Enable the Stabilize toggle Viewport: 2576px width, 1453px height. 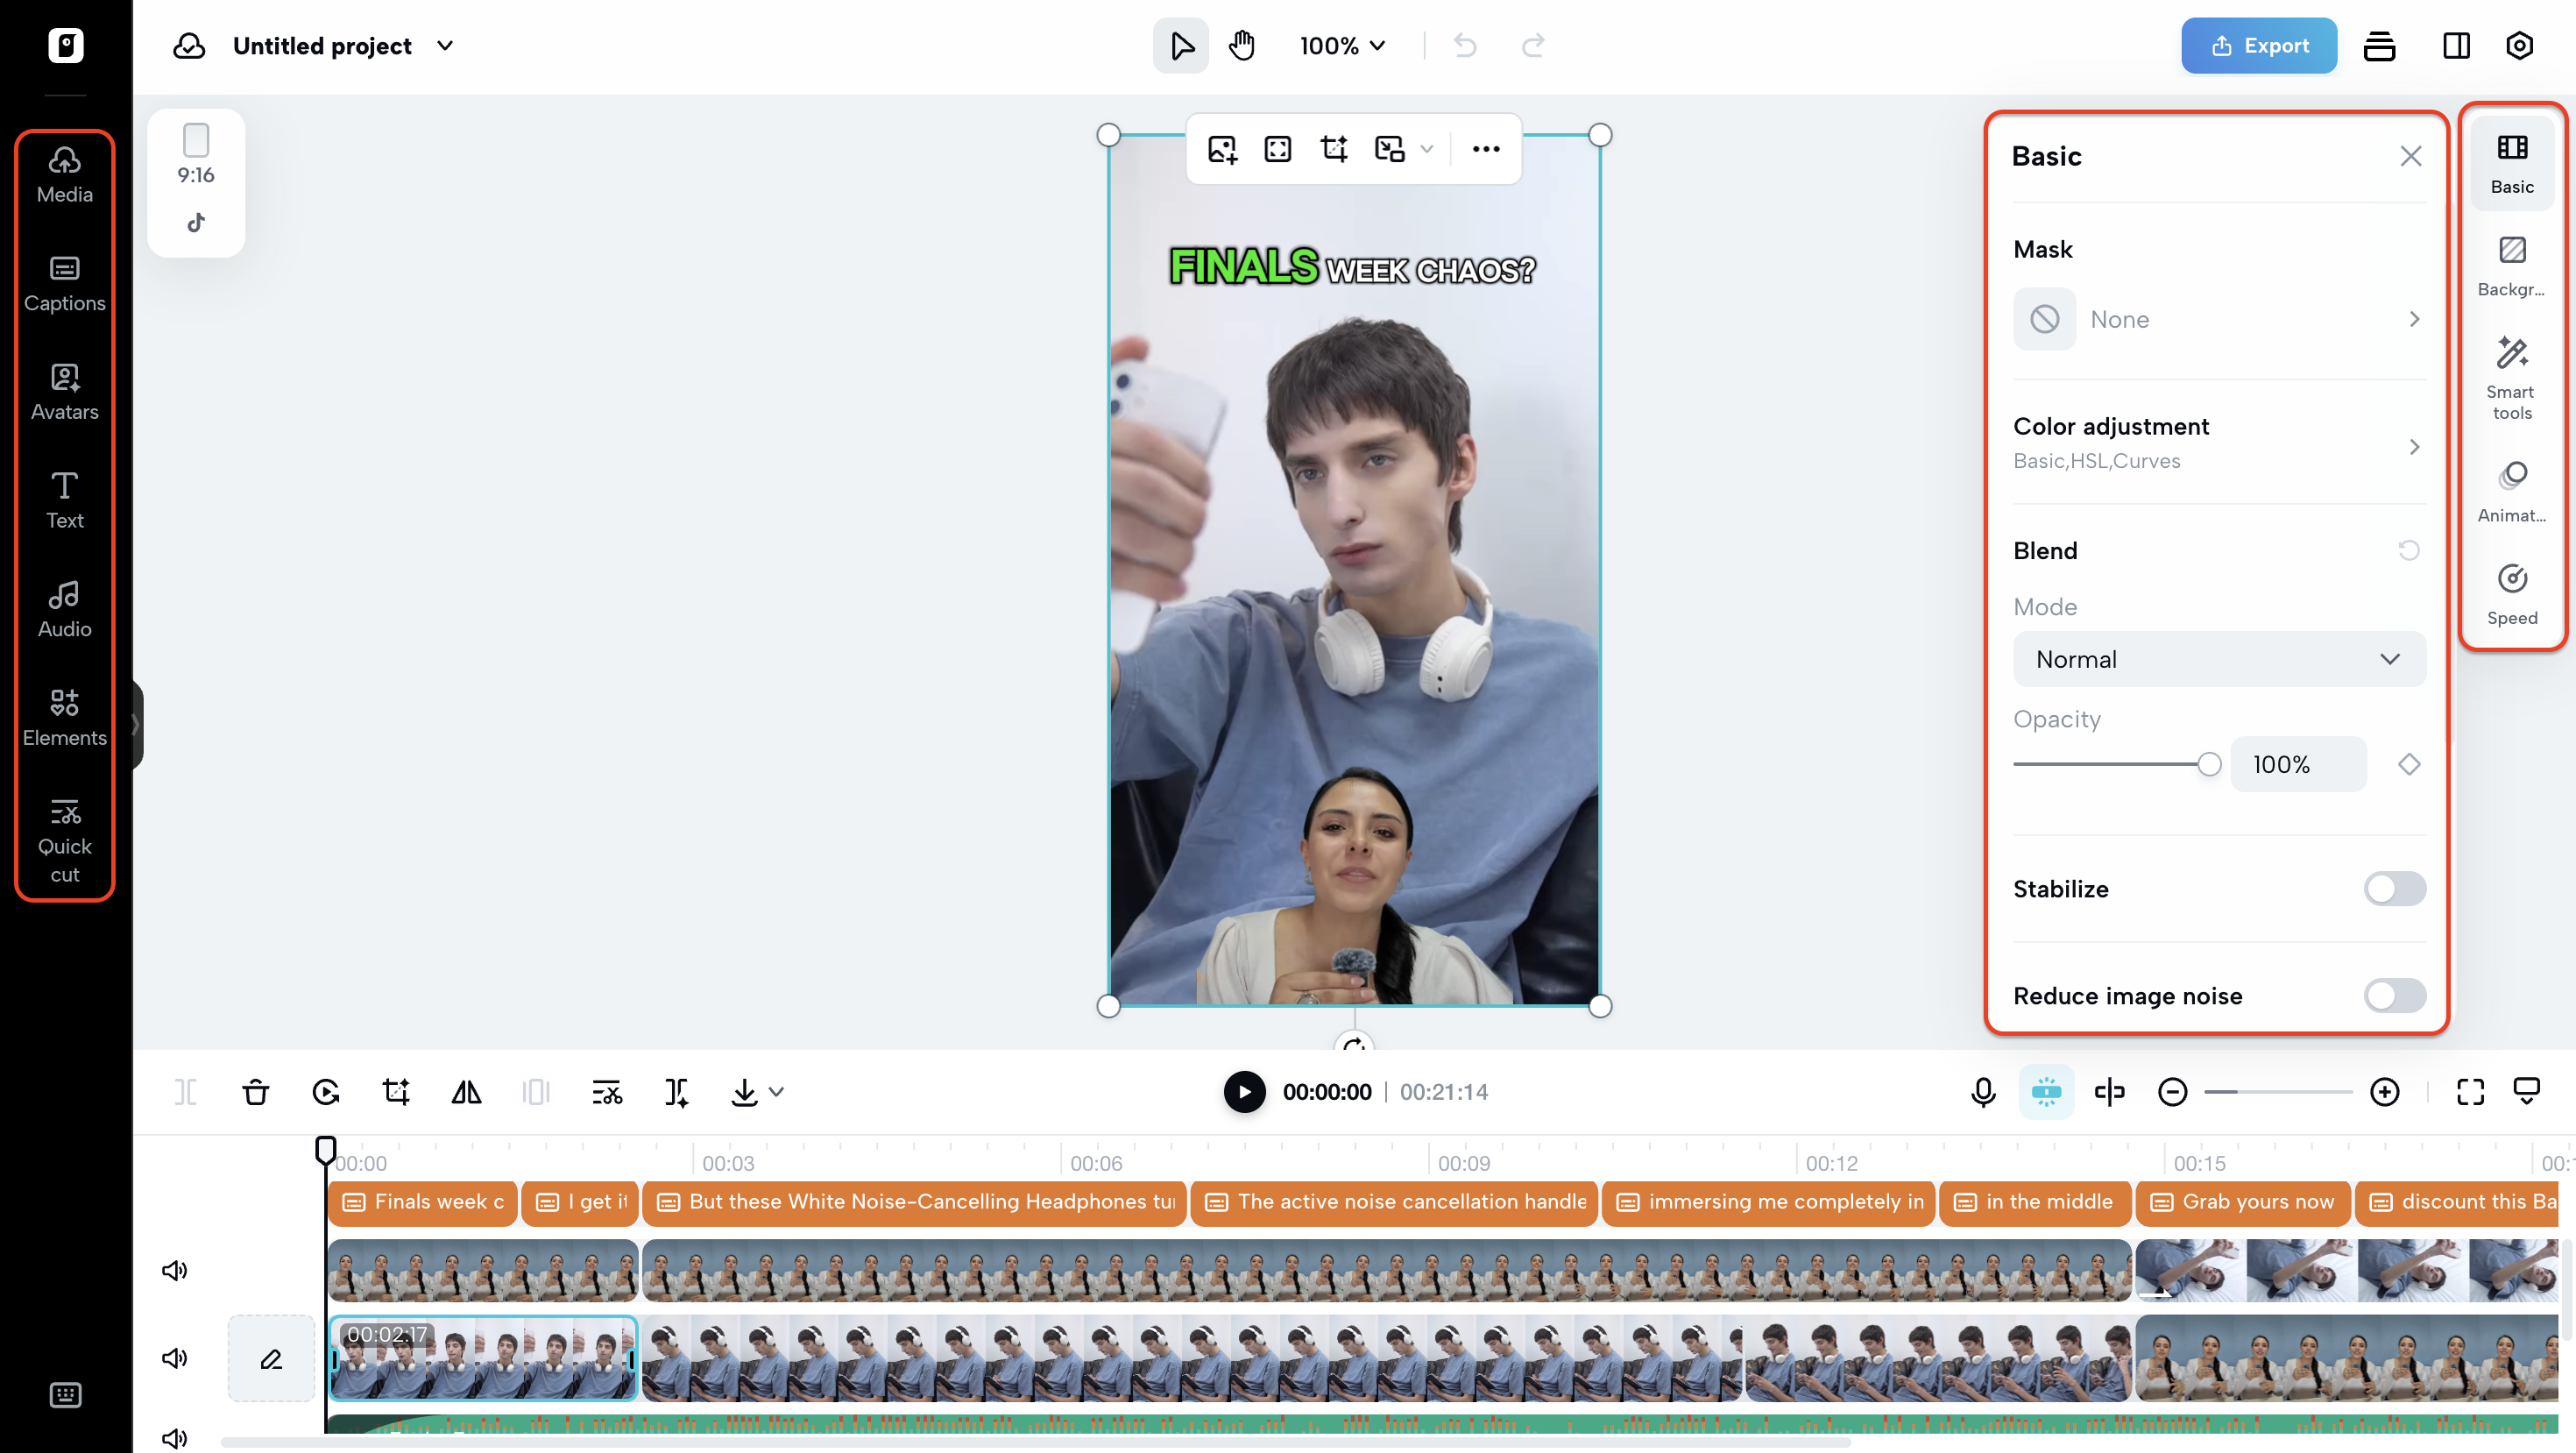(2394, 889)
